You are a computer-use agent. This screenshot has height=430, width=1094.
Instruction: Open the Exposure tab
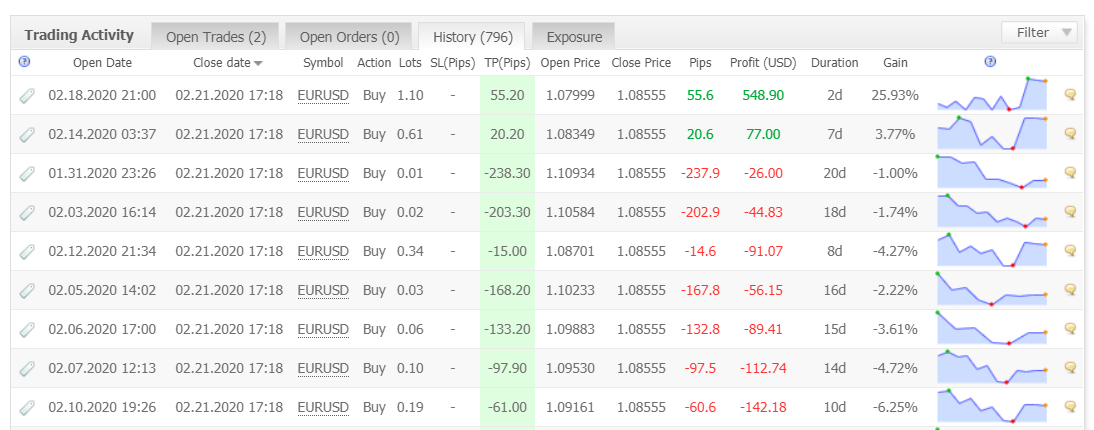pyautogui.click(x=574, y=37)
